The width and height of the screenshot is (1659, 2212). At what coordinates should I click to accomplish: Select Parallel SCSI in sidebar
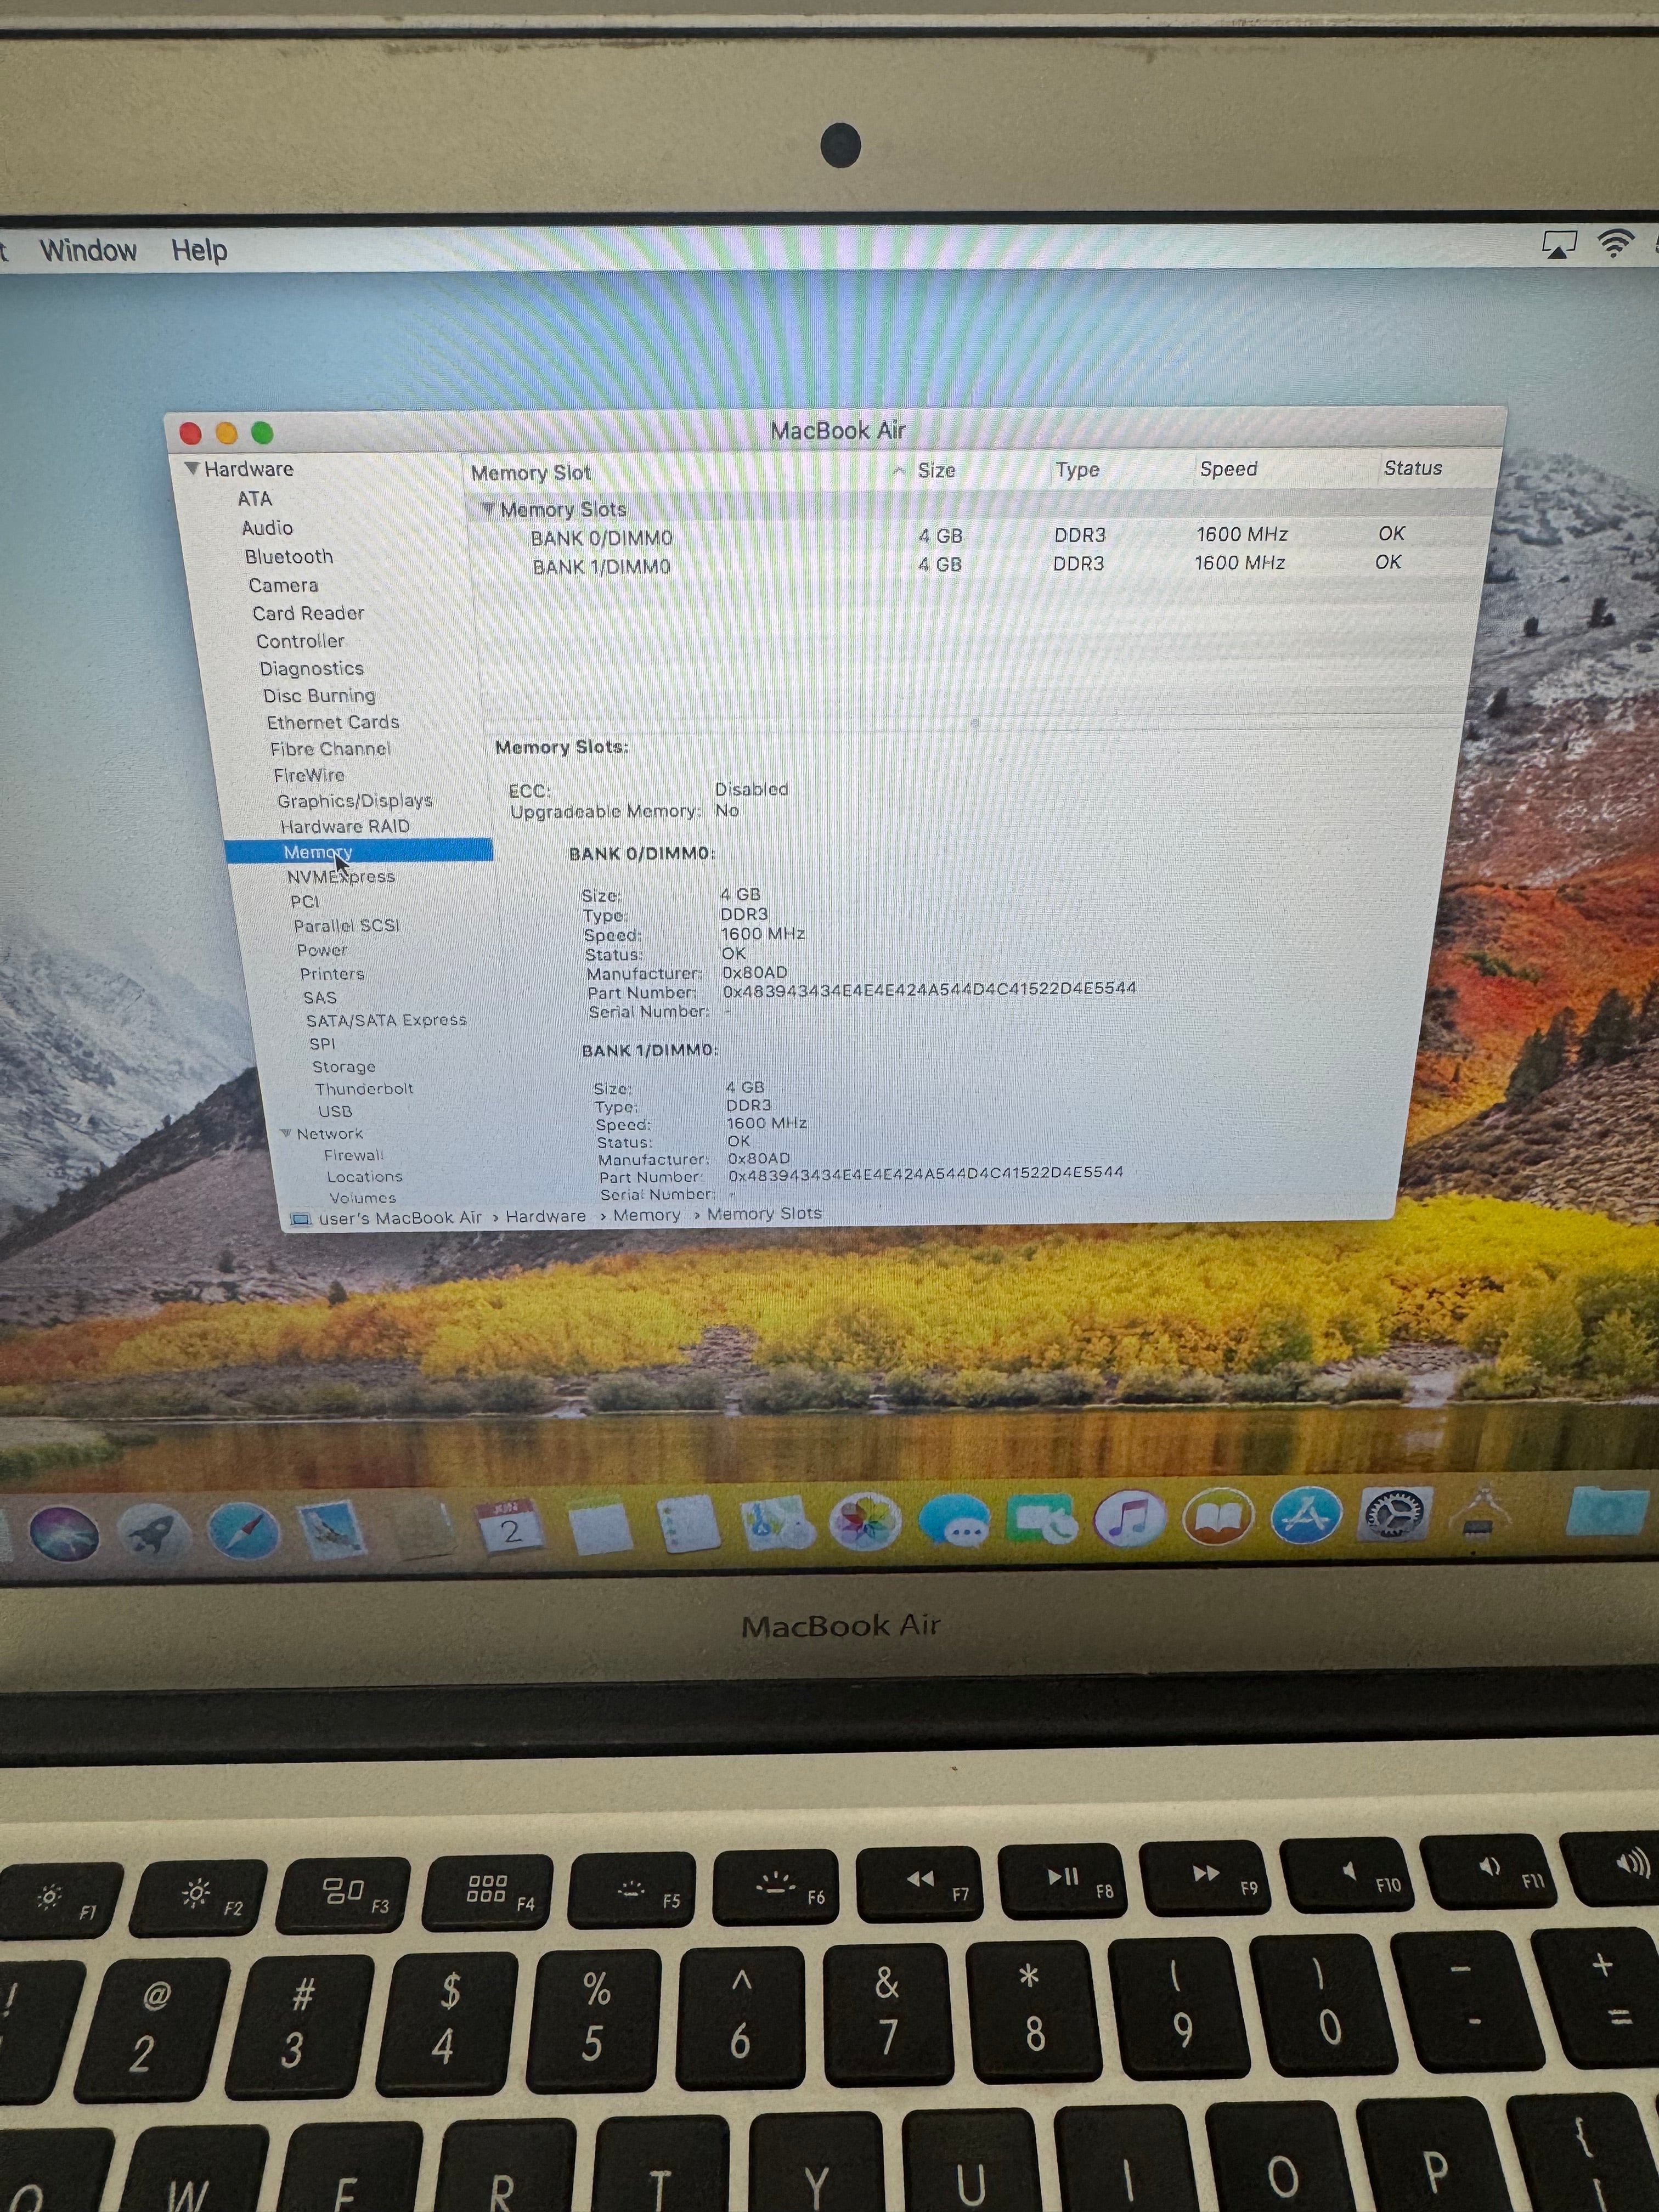tap(346, 925)
